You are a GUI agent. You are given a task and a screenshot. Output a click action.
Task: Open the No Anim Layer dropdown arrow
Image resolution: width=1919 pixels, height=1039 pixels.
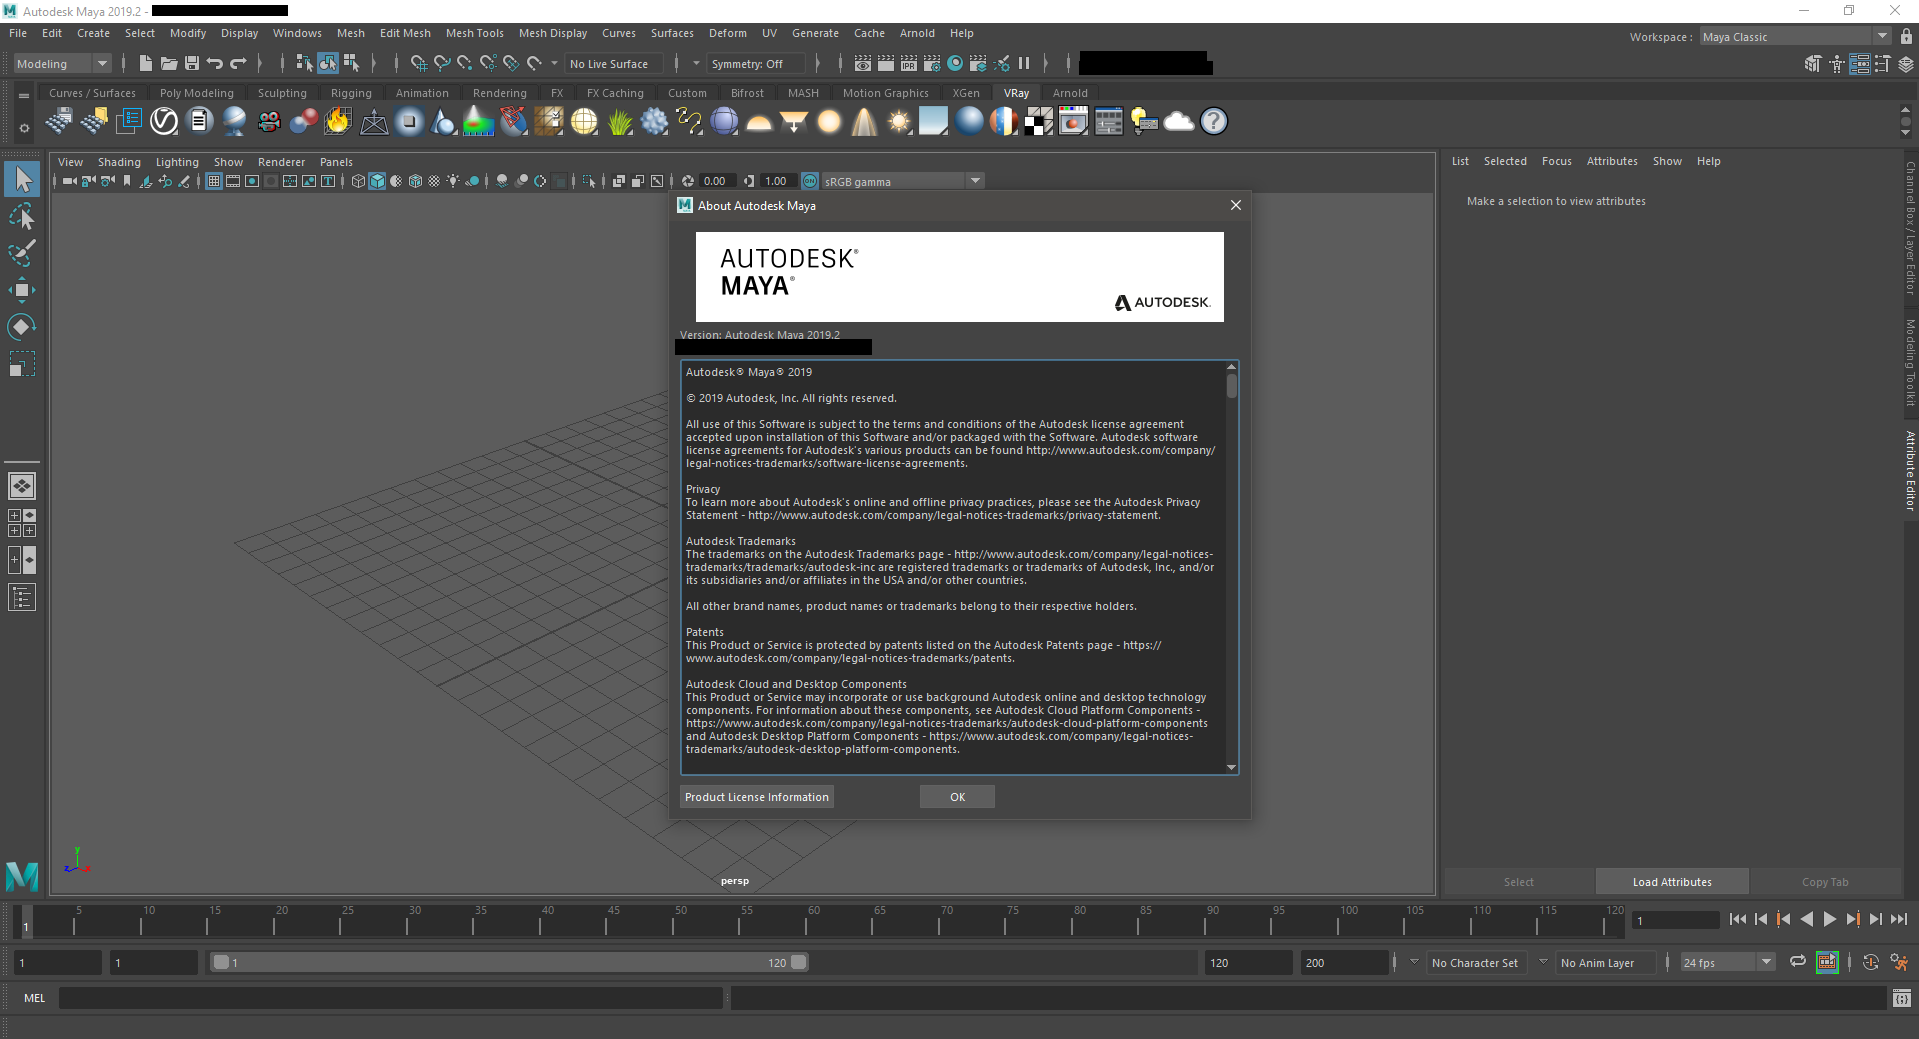point(1543,962)
